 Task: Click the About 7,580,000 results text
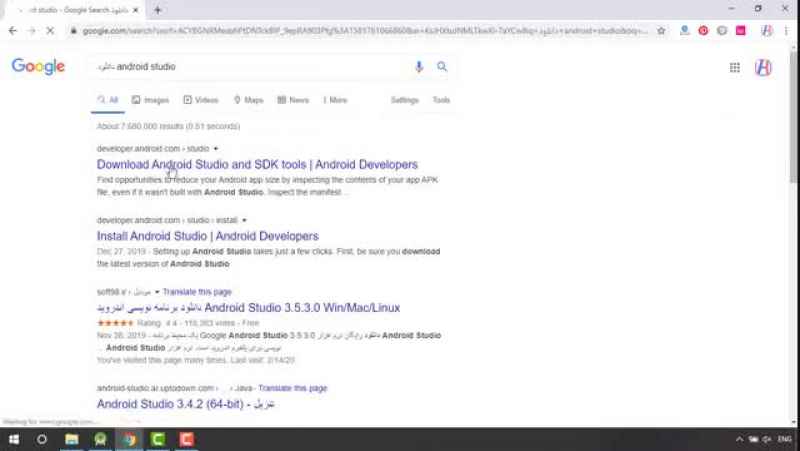click(168, 126)
